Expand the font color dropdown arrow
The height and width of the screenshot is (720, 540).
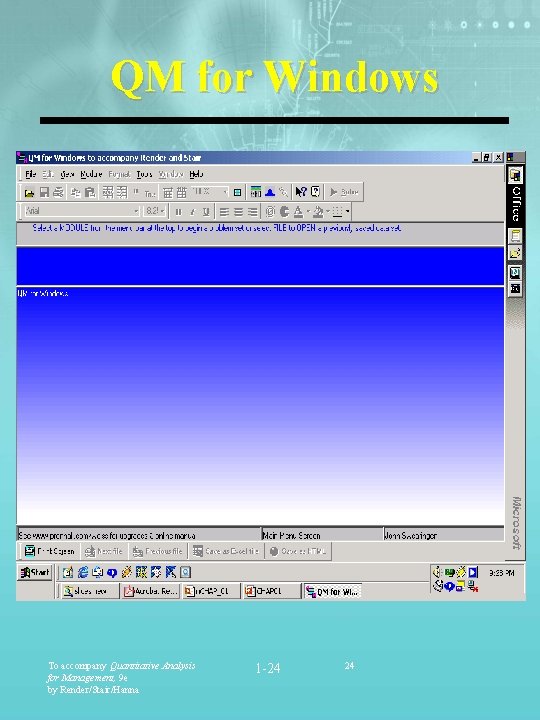click(x=308, y=211)
